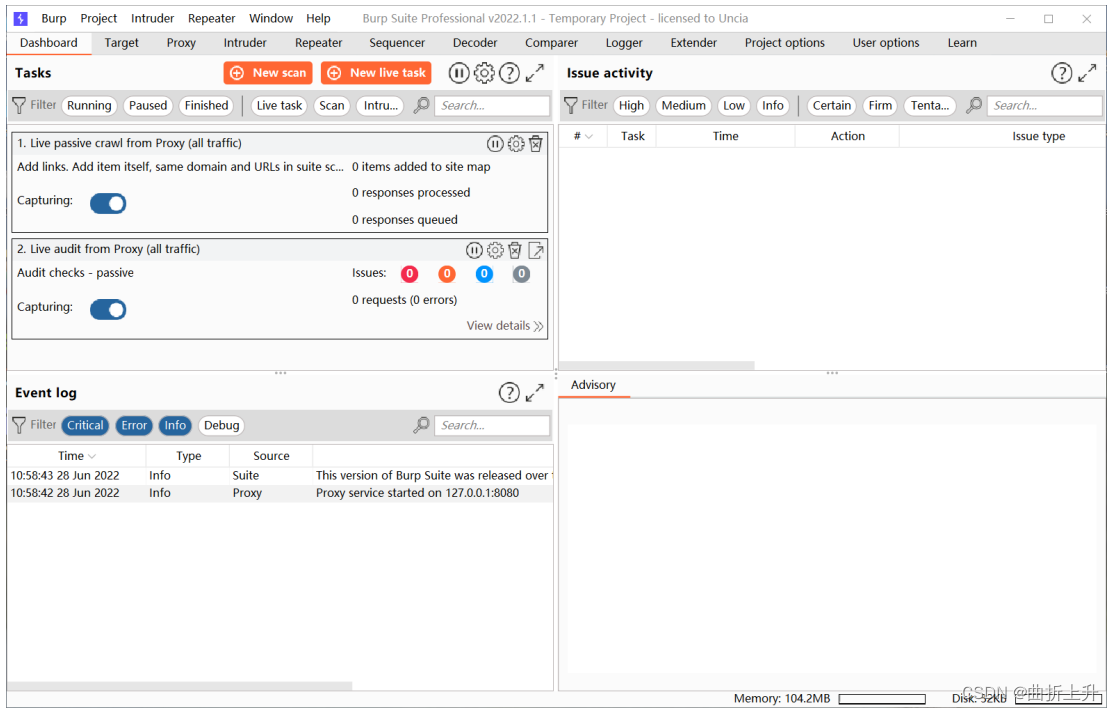Switch to the Repeater tab
Screen dimensions: 1114x711
318,43
